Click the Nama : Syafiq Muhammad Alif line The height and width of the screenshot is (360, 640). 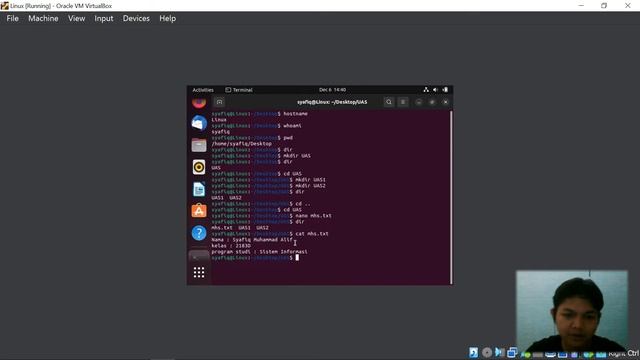click(252, 240)
